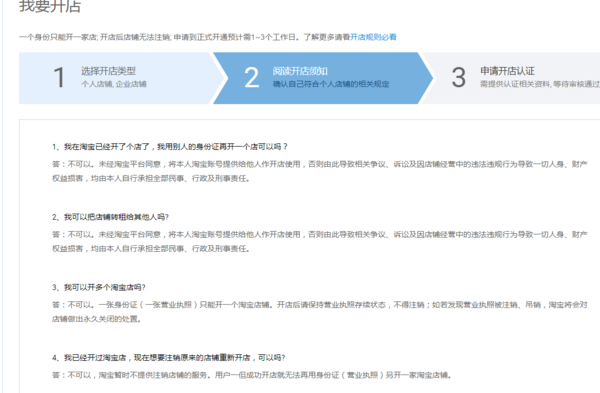The height and width of the screenshot is (393, 600).
Task: Click question 2 我可以把店铺转租给其他人吗
Action: pos(111,217)
